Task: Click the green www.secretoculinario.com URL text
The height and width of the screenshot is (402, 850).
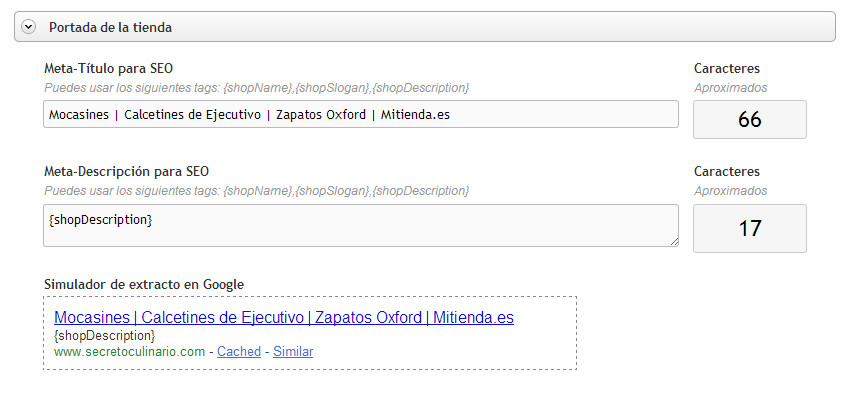Action: click(x=130, y=352)
